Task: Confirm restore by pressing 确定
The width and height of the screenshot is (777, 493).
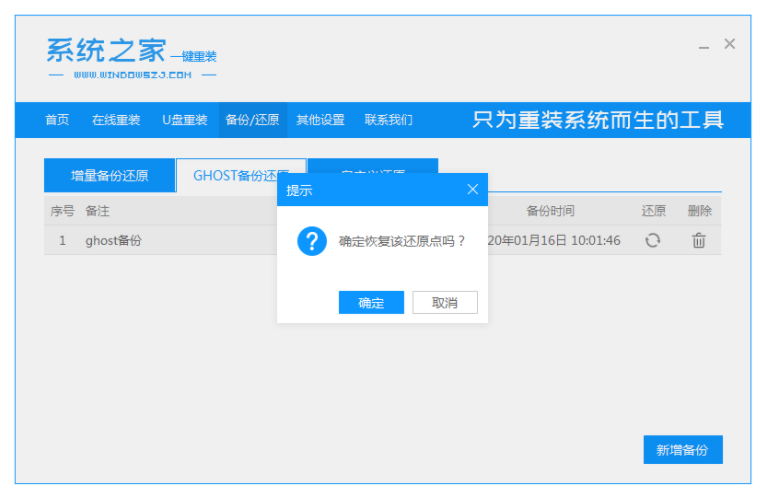Action: coord(371,303)
